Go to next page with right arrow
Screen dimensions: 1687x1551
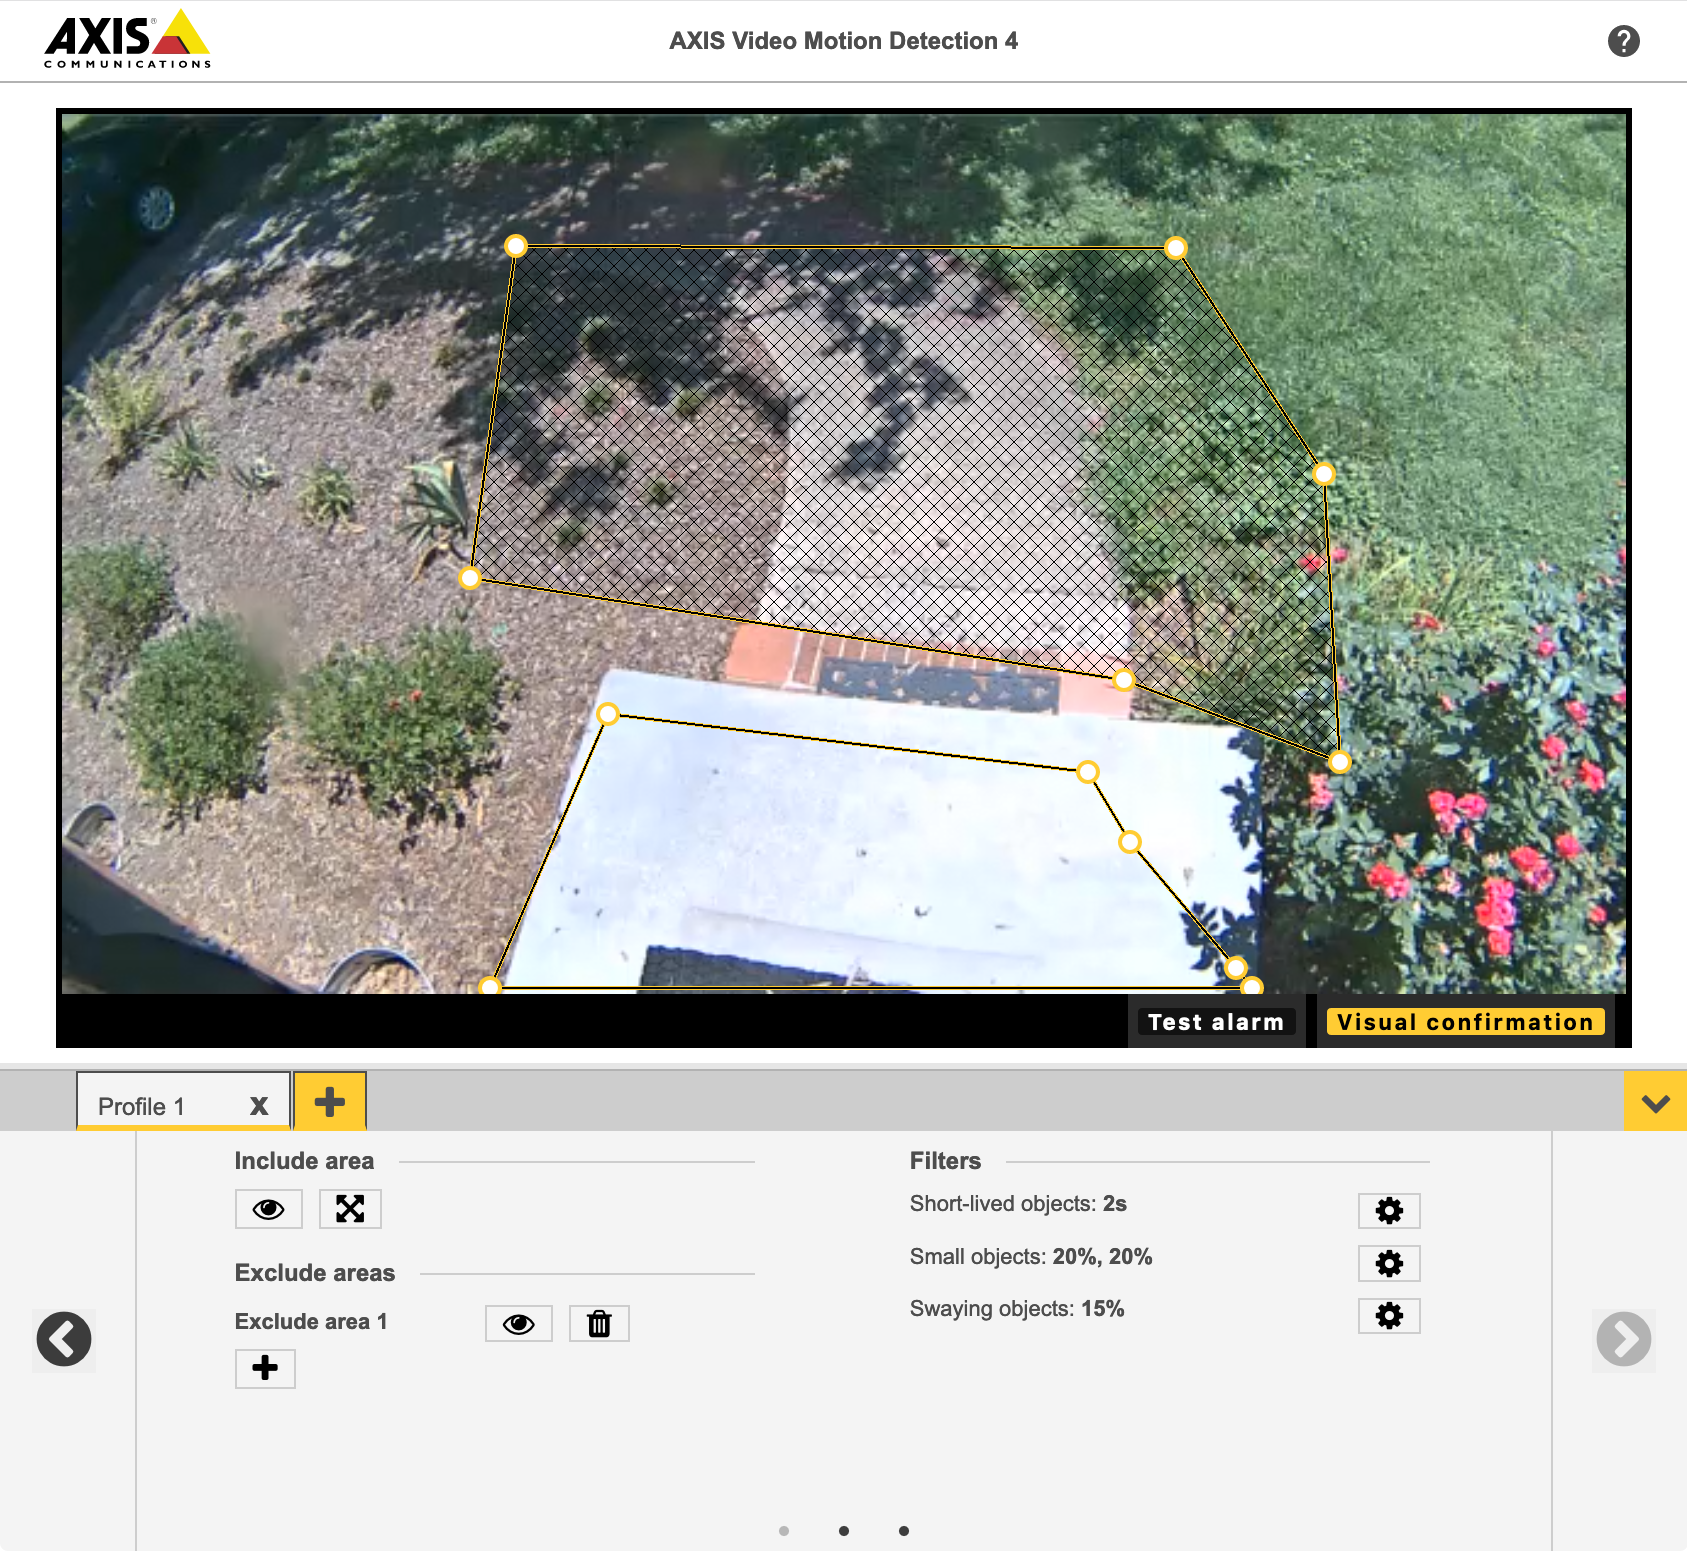tap(1623, 1339)
